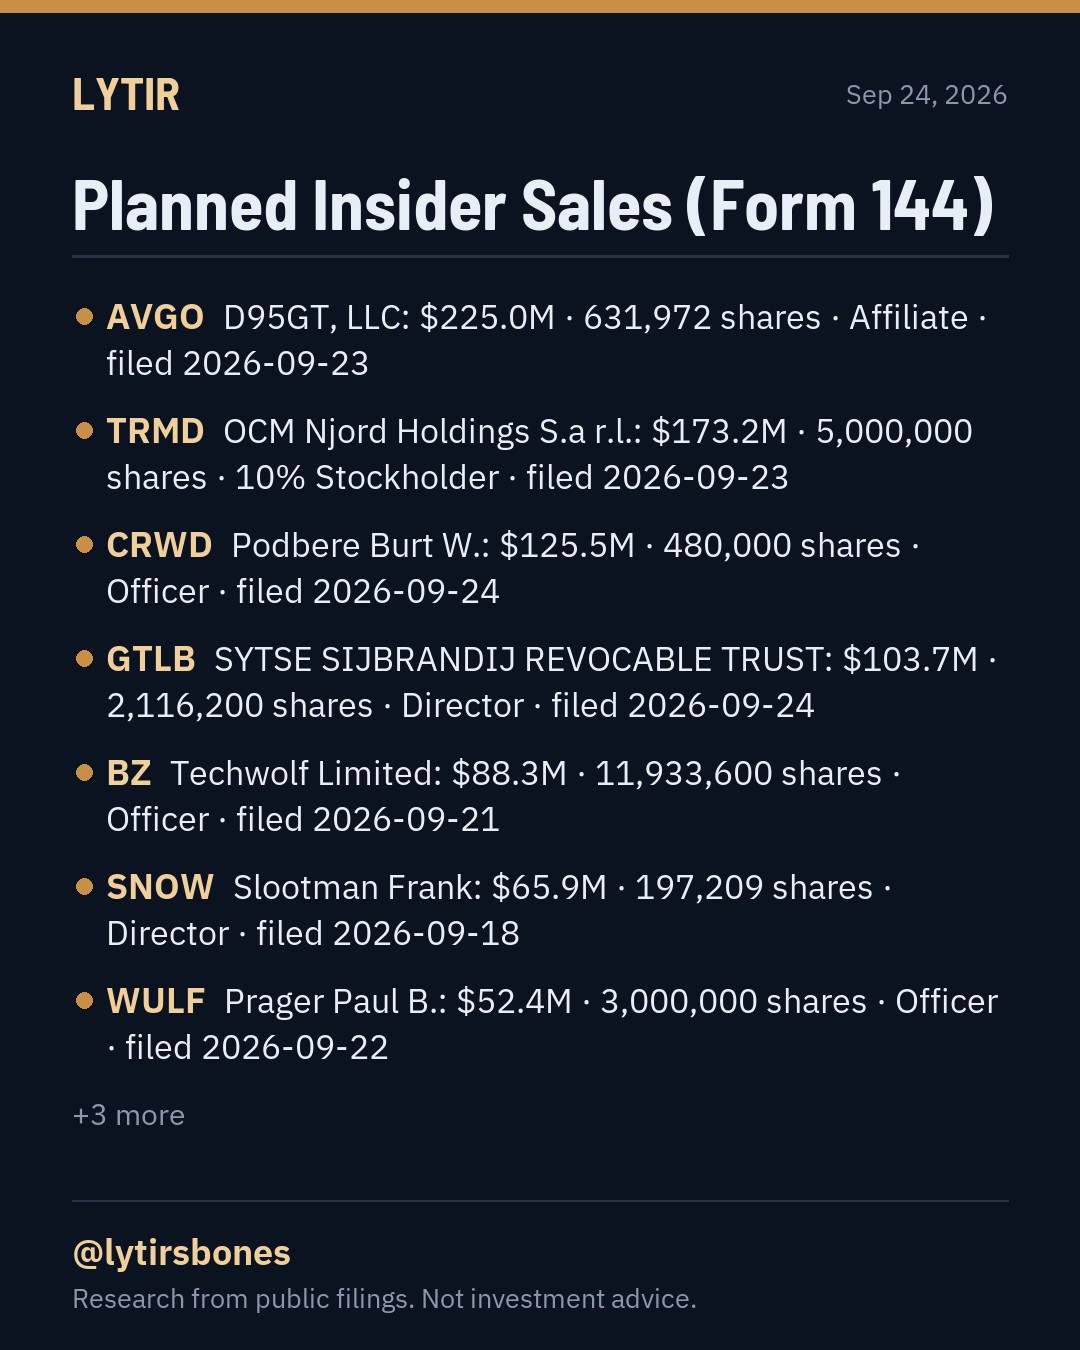Click the orange bullet beside SNOW
This screenshot has width=1080, height=1350.
pyautogui.click(x=84, y=887)
